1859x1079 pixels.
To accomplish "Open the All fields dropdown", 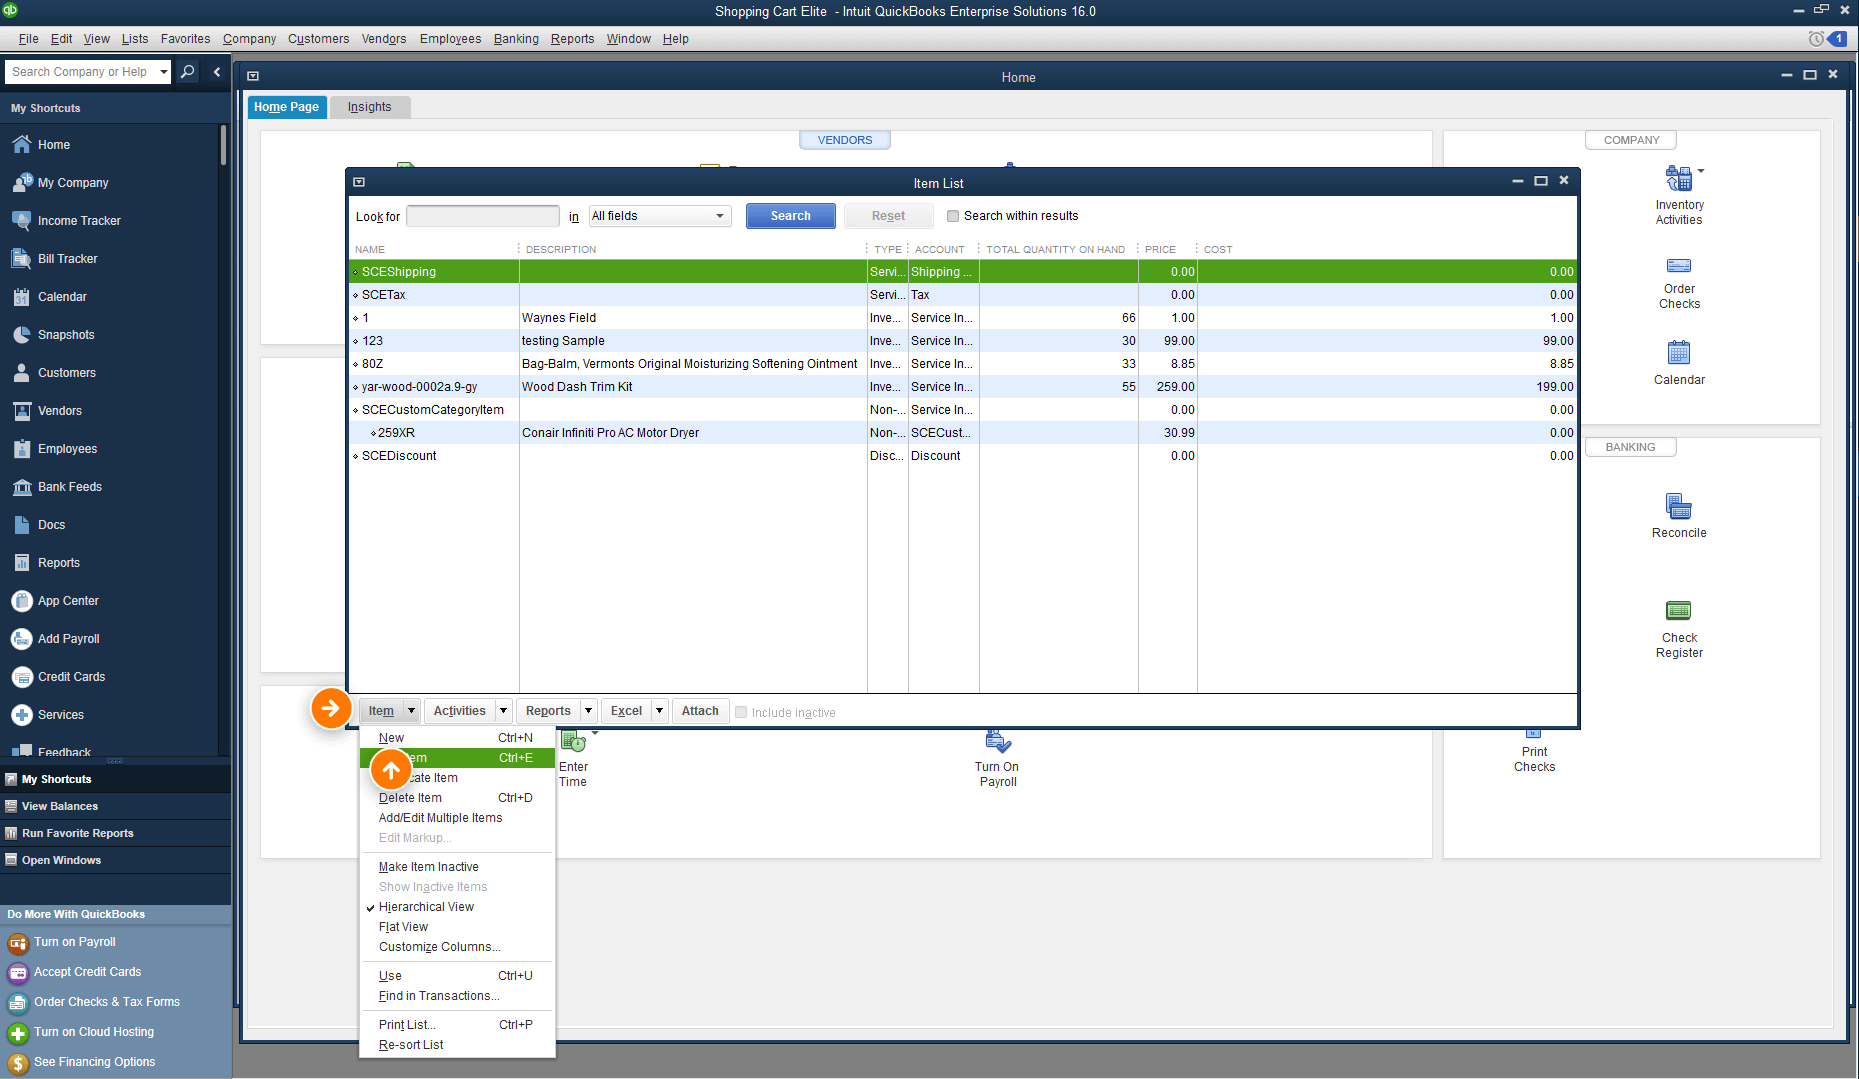I will 660,216.
